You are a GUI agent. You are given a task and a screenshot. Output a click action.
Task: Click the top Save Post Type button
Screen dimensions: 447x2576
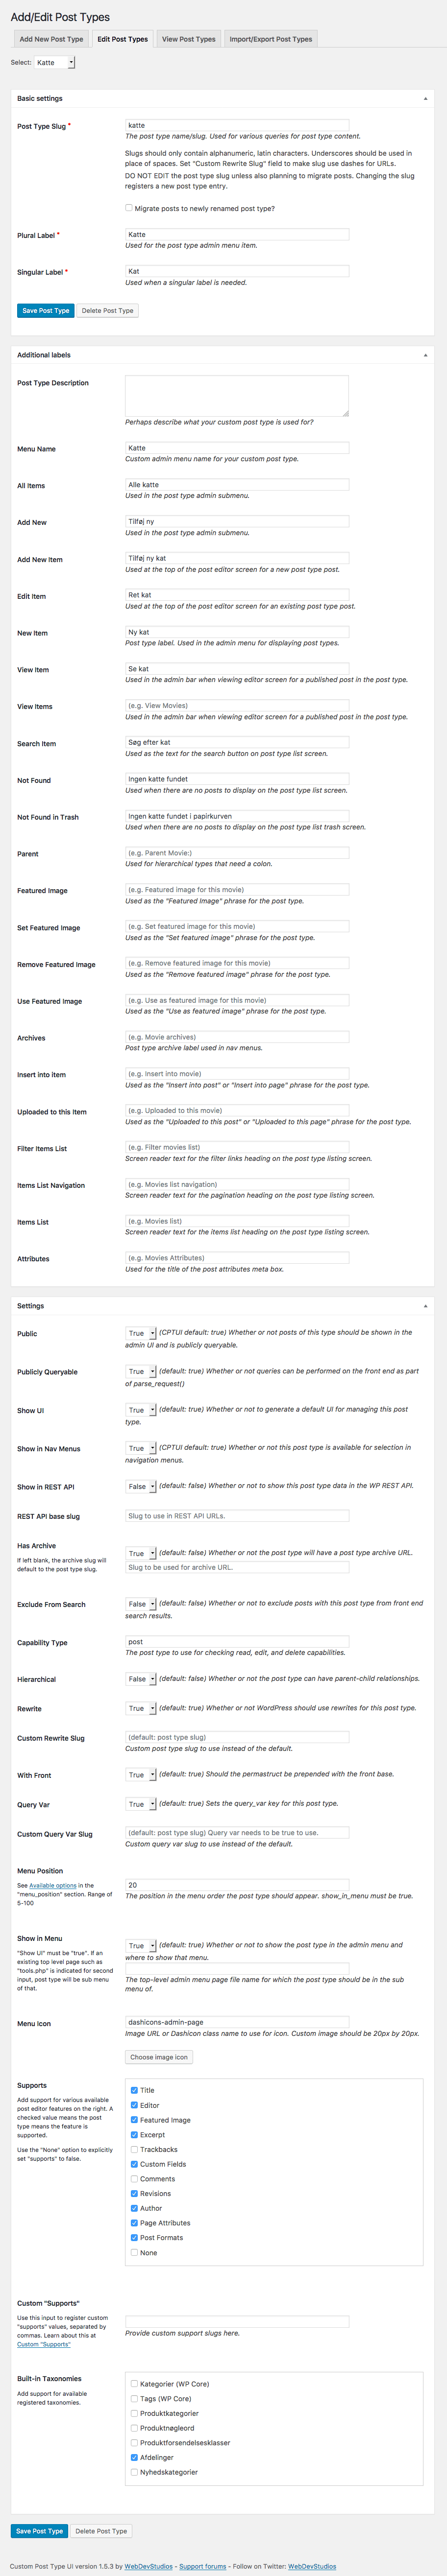46,311
